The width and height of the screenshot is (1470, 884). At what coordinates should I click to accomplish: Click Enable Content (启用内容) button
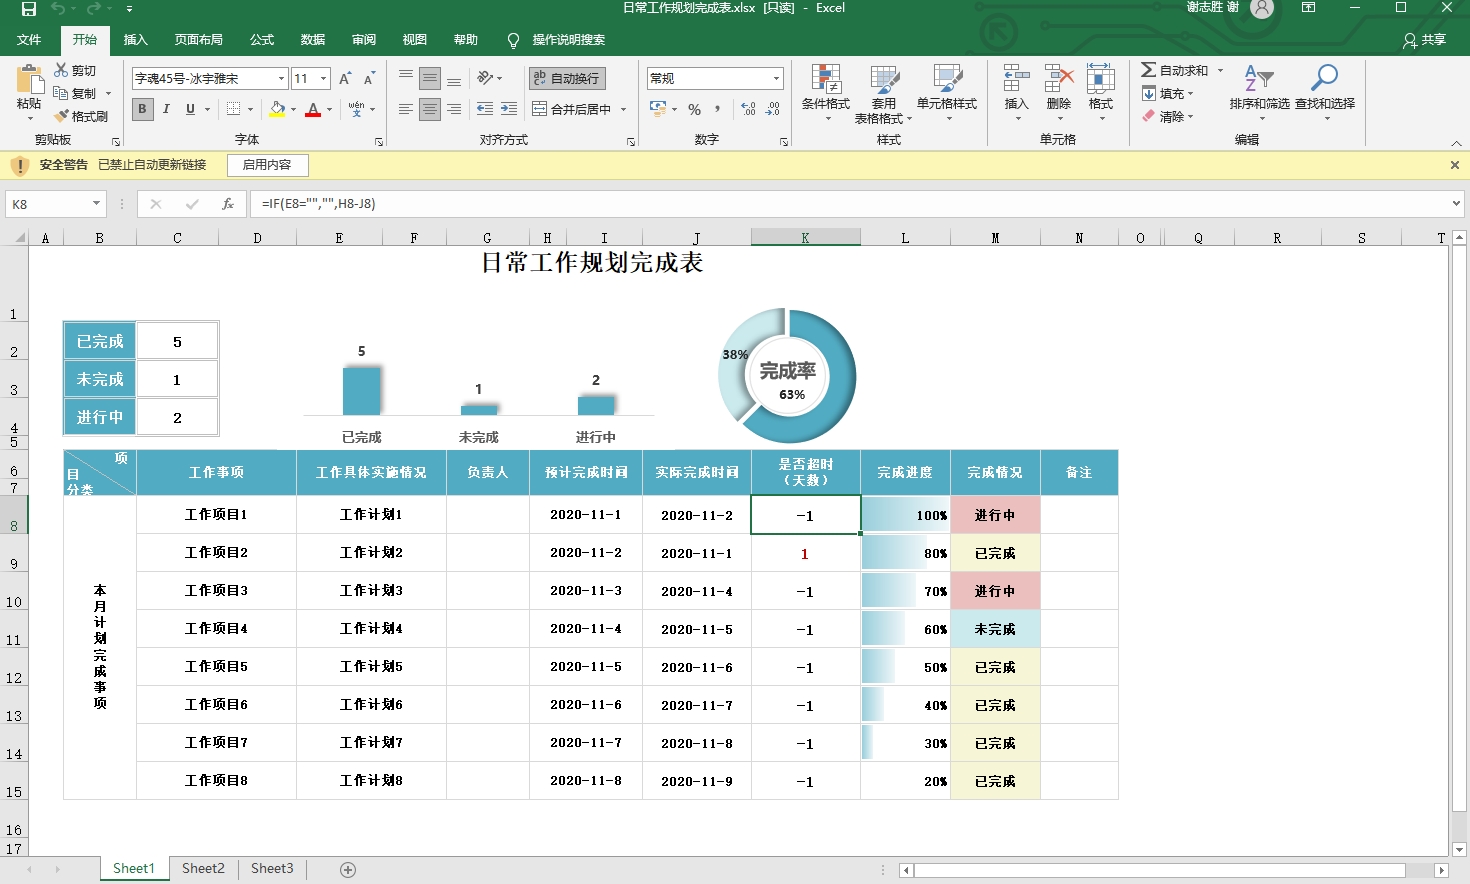click(x=267, y=165)
